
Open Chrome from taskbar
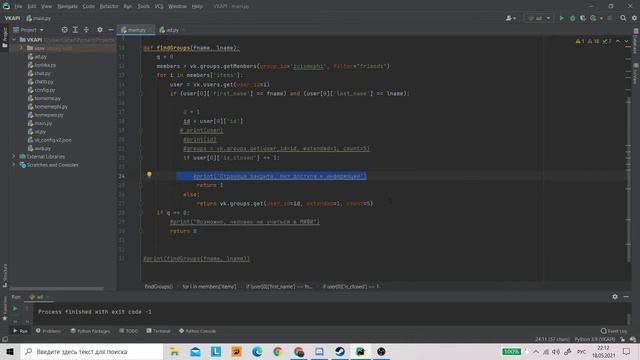click(x=278, y=351)
